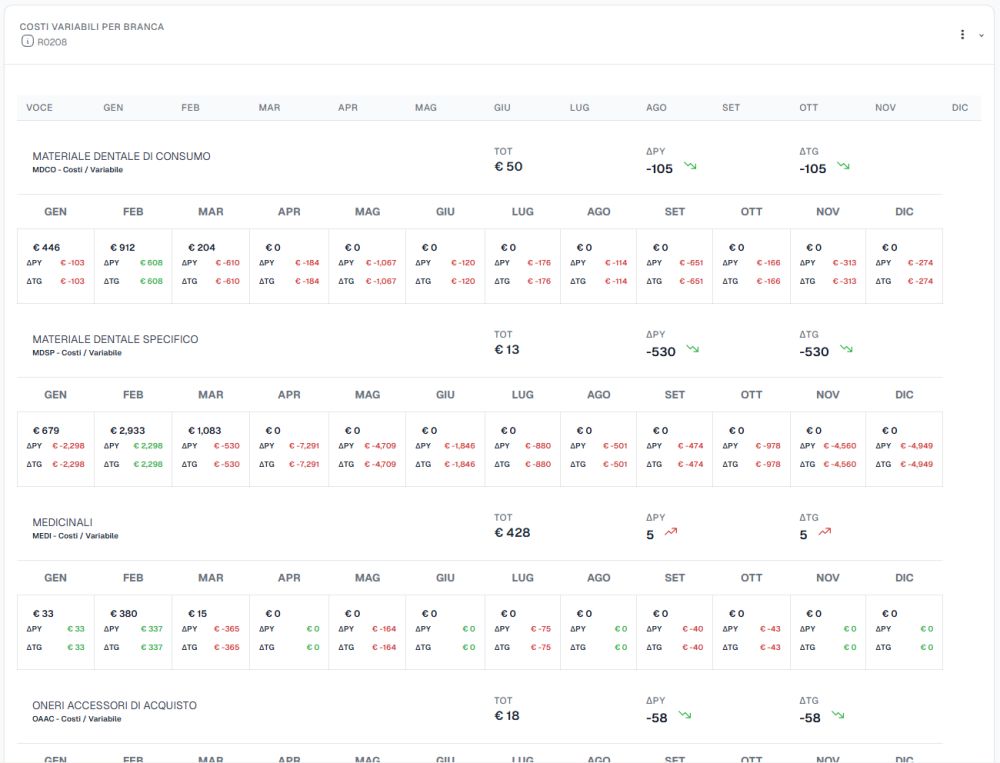Viewport: 1000px width, 763px height.
Task: Click the VOCE column header
Action: [40, 108]
